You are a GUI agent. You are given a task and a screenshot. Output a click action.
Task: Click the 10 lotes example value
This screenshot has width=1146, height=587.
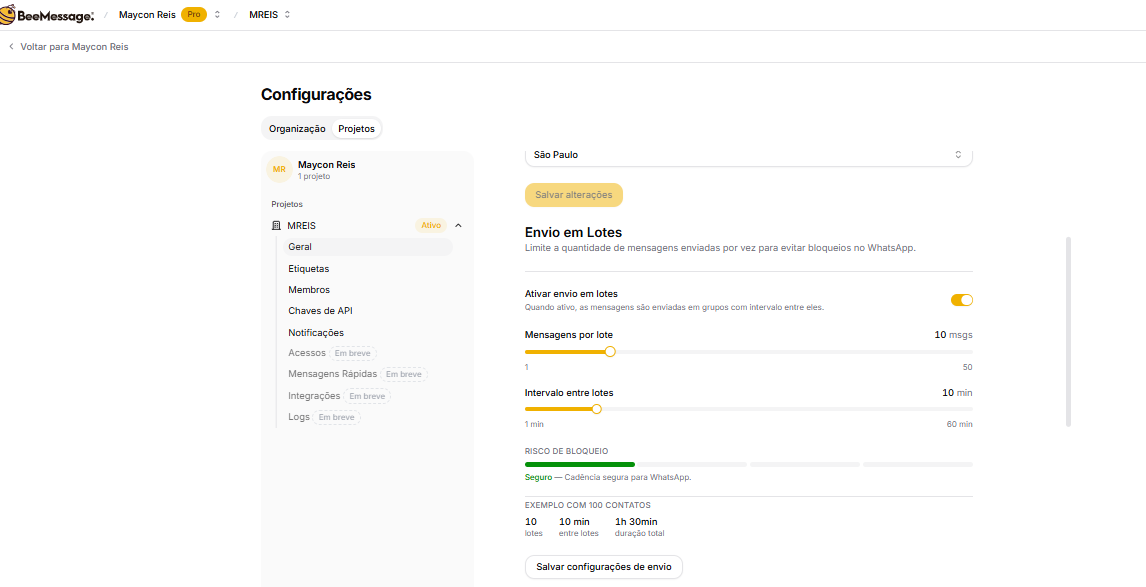[531, 522]
